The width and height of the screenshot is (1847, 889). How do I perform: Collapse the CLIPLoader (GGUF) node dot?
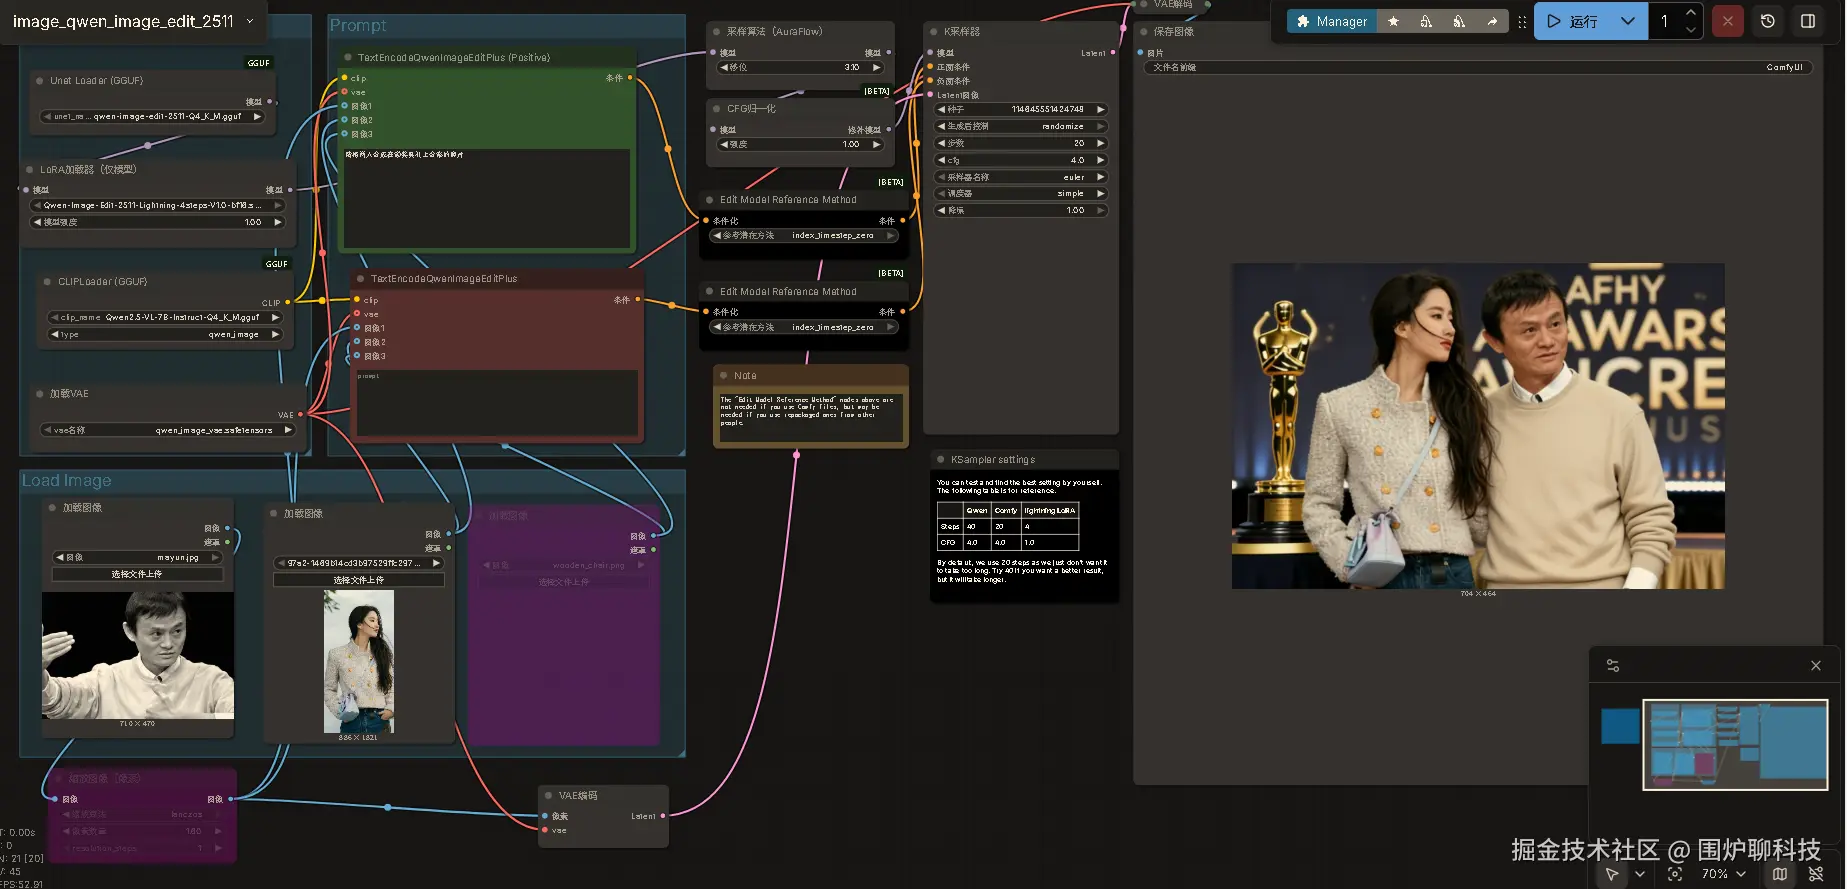coord(48,282)
